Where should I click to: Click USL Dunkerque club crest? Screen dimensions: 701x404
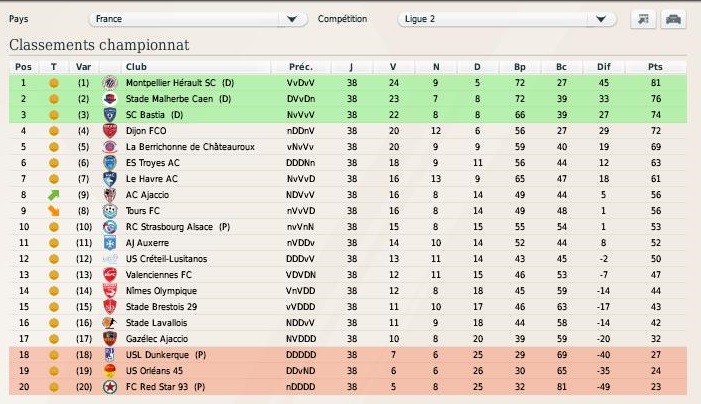tap(110, 355)
